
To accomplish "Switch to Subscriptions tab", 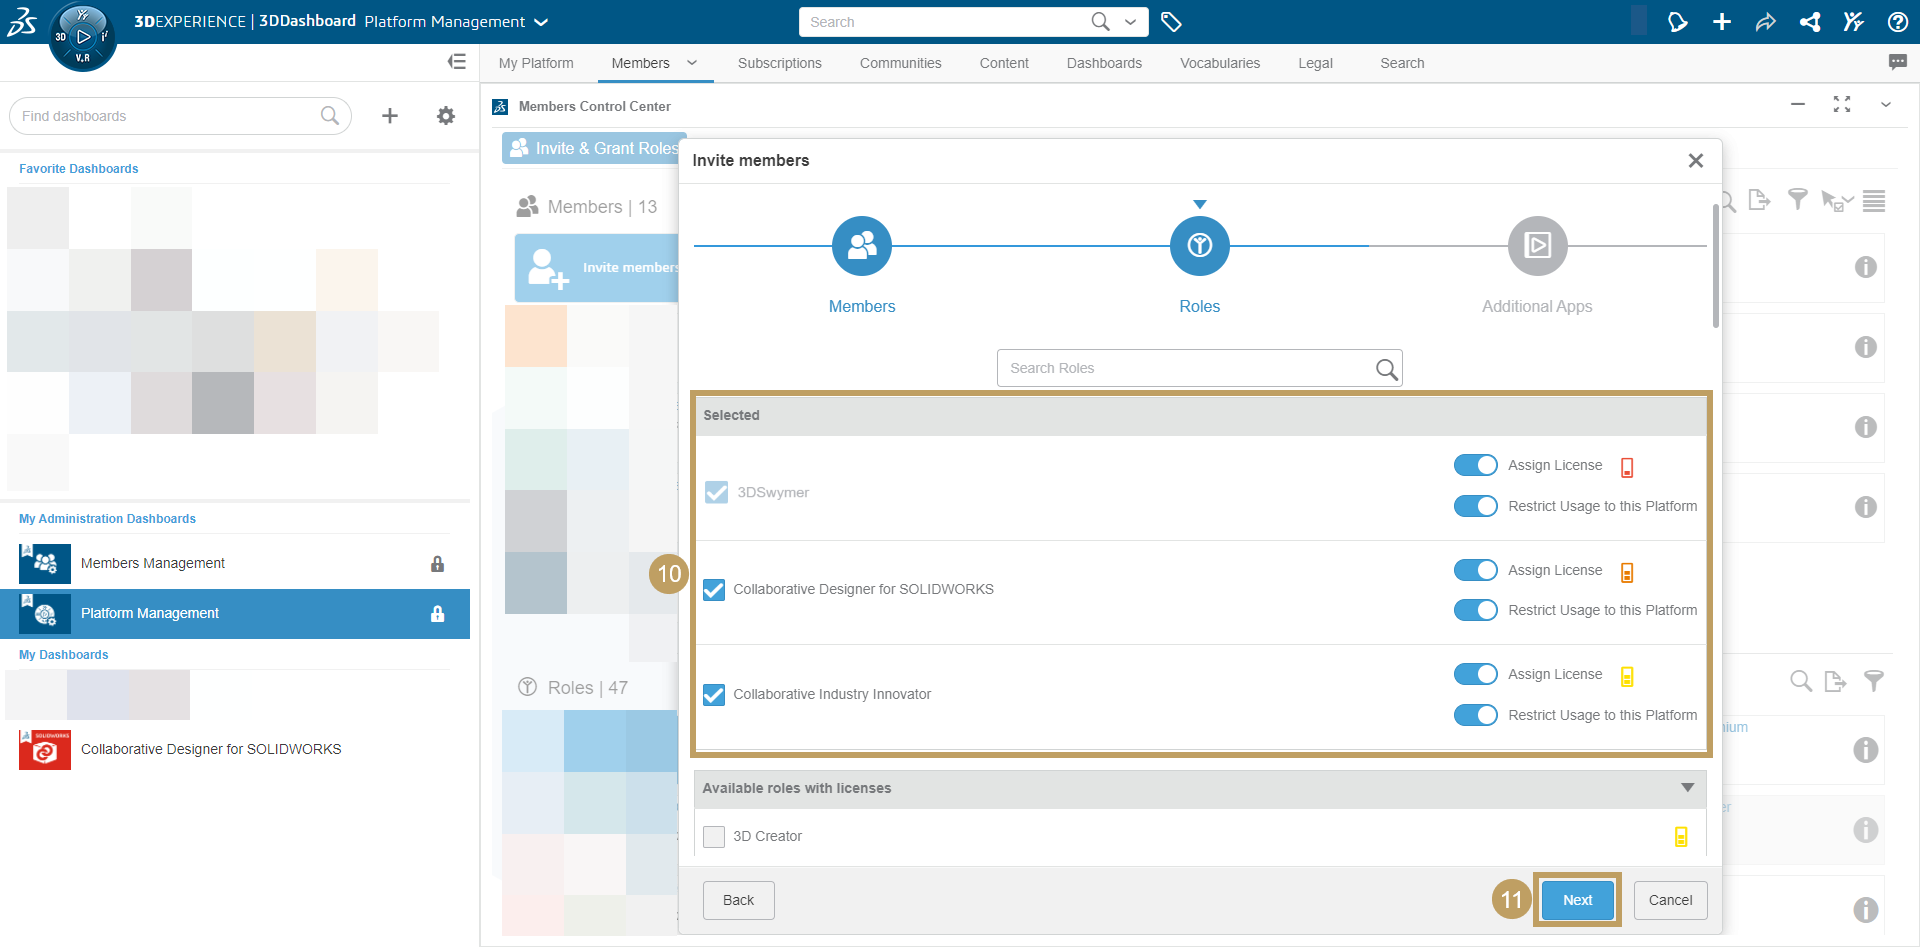I will click(780, 63).
